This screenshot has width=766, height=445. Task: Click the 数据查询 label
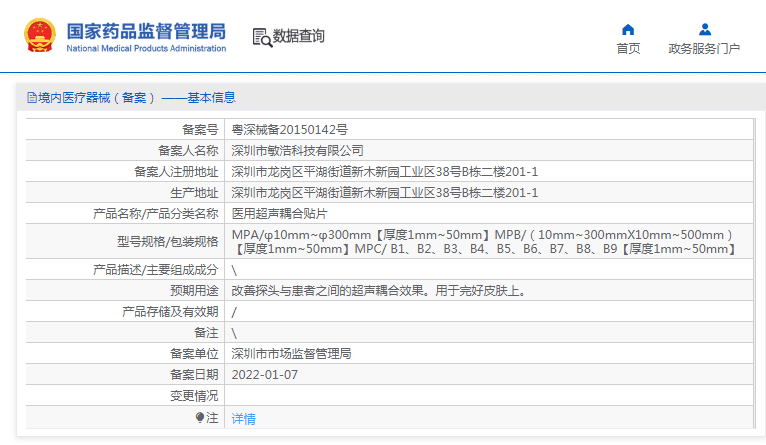click(298, 36)
